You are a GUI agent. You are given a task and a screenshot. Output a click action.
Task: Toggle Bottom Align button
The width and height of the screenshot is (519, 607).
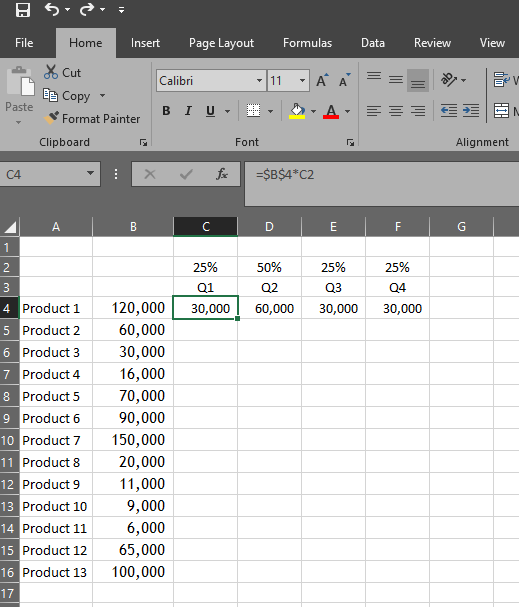[418, 81]
